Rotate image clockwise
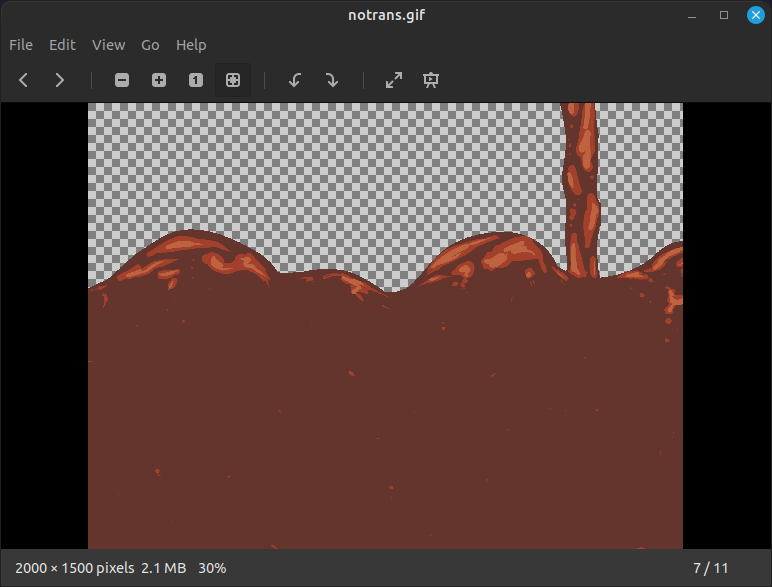 [332, 80]
